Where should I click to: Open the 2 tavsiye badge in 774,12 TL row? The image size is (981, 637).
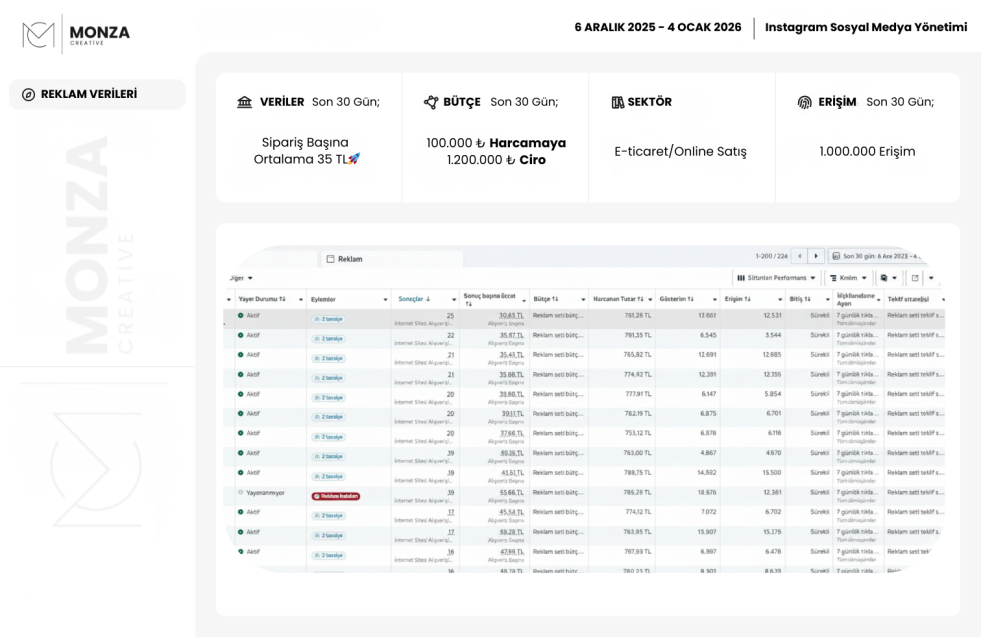click(328, 516)
